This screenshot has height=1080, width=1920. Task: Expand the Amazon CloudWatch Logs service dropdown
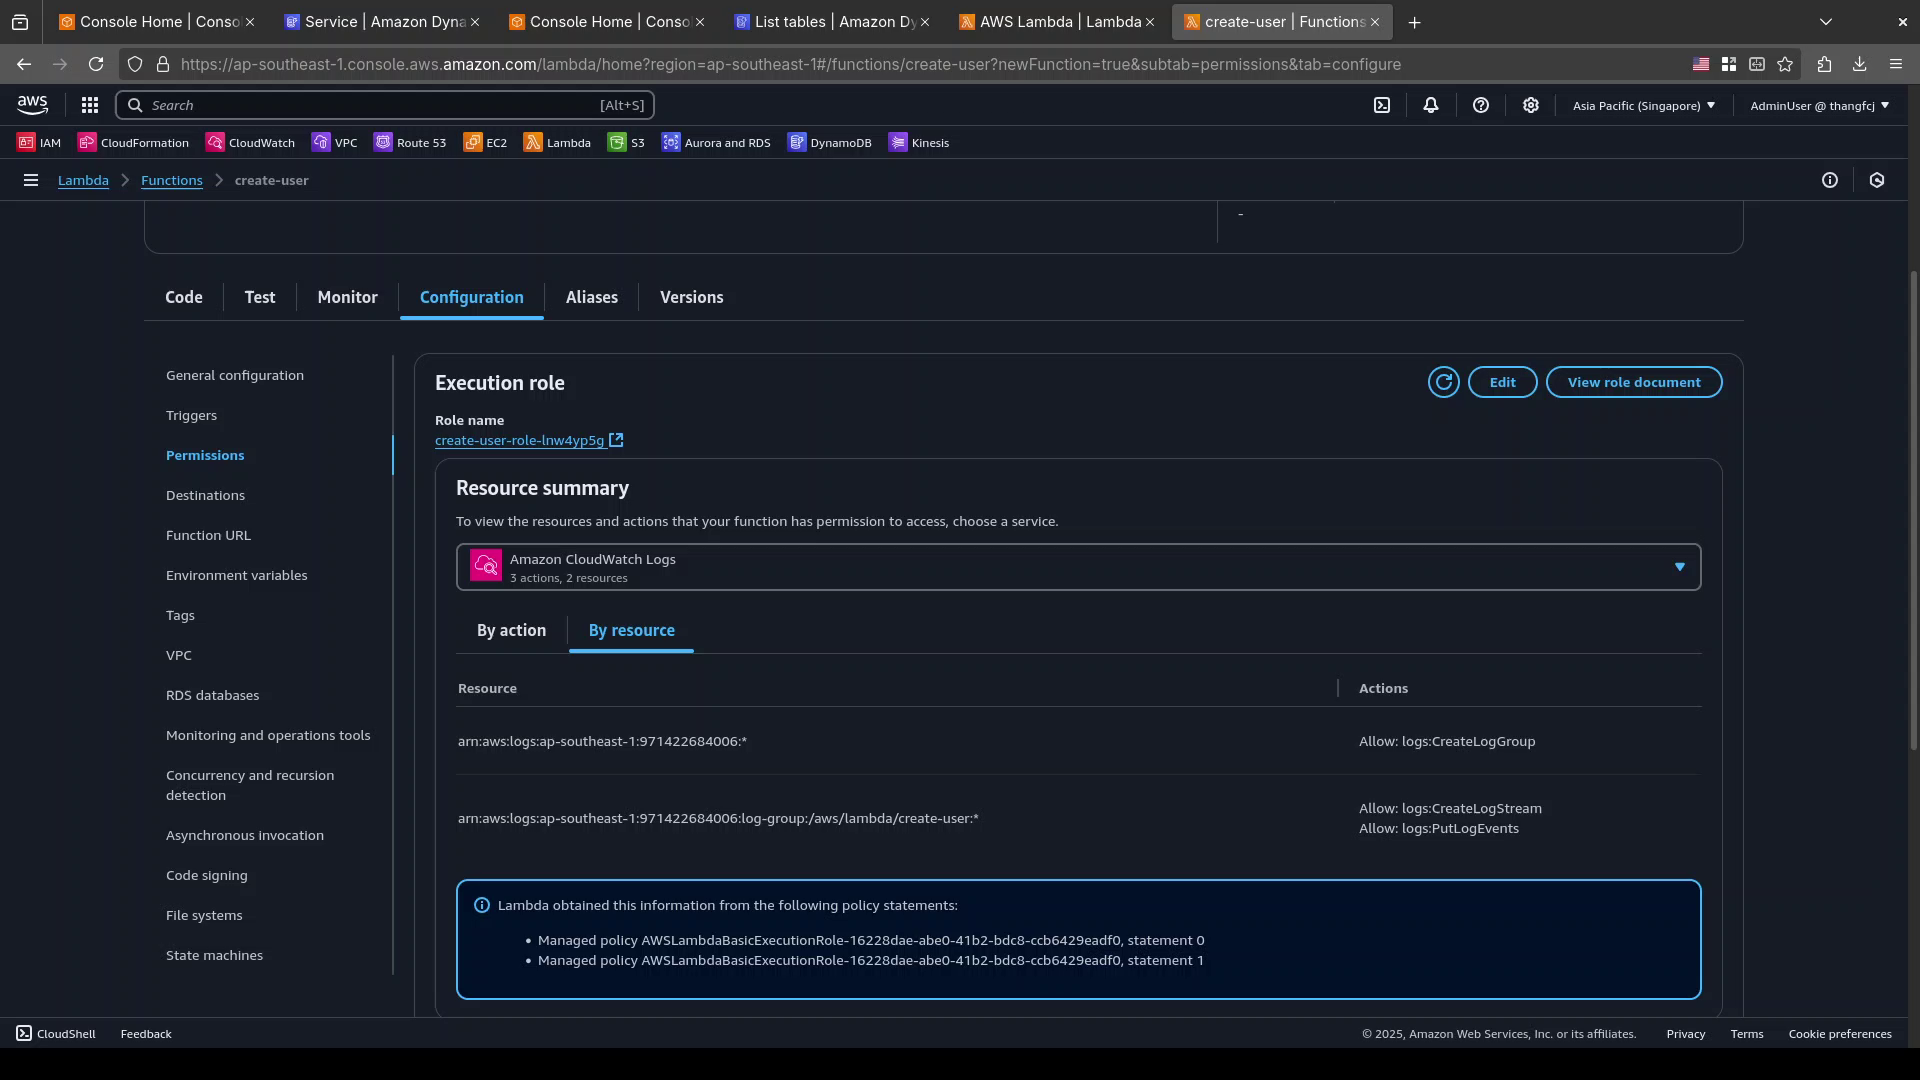pos(1078,567)
